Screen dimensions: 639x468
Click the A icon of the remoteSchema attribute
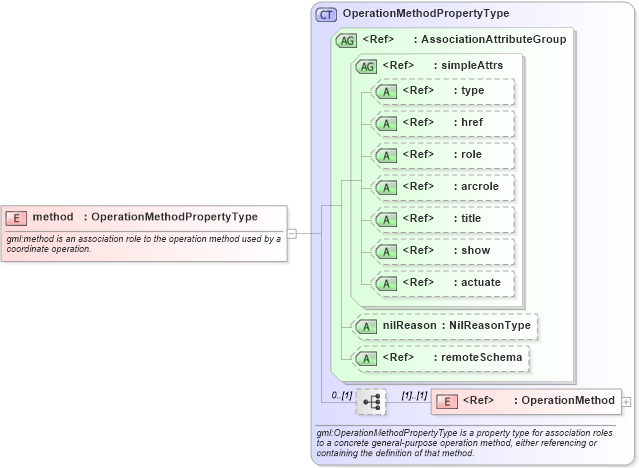(366, 359)
